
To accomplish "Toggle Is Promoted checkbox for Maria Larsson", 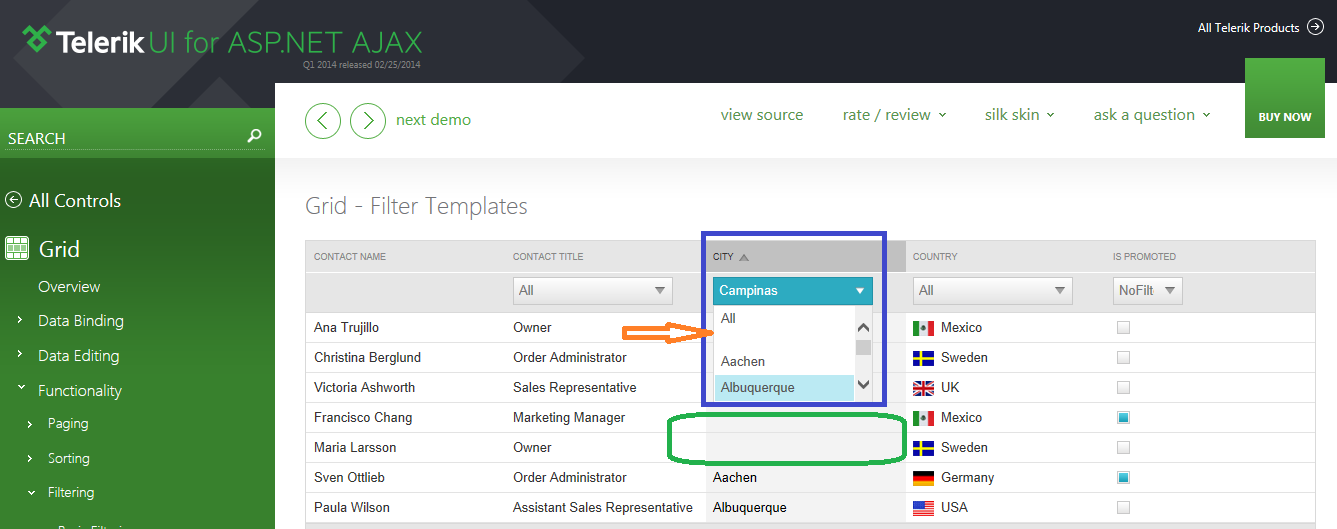I will click(x=1123, y=447).
